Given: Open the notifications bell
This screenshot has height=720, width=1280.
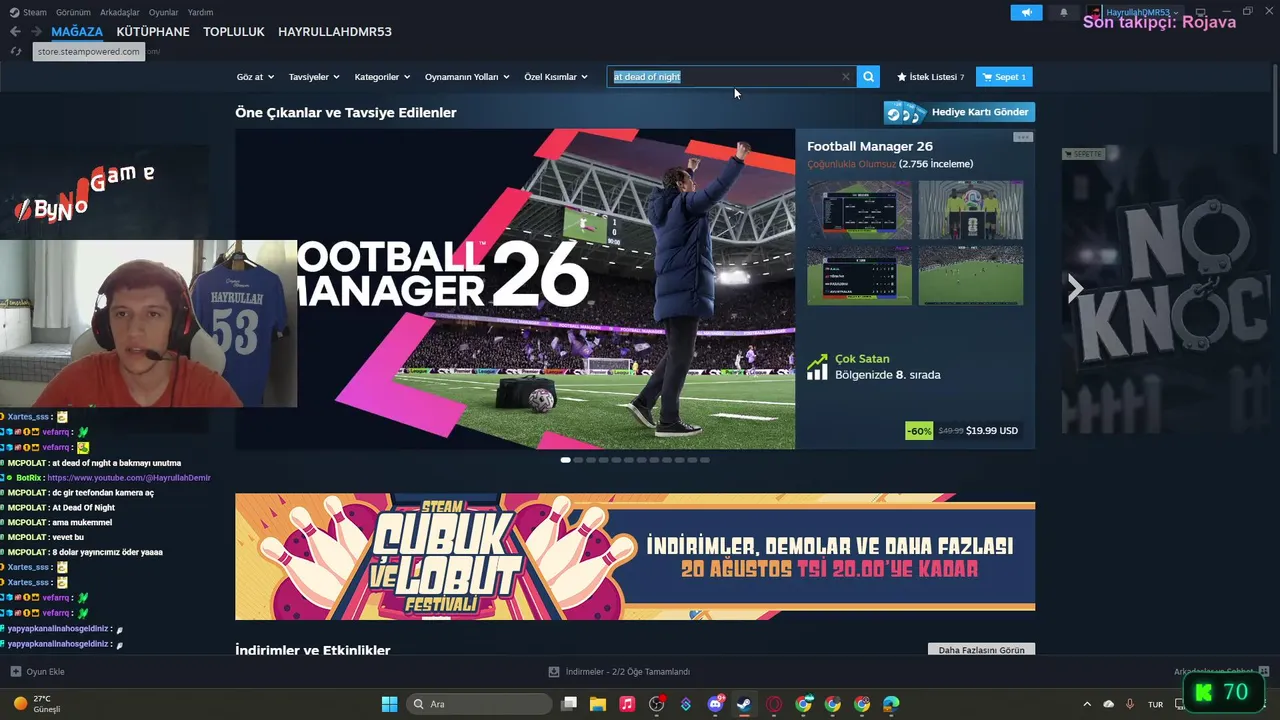Looking at the screenshot, I should pyautogui.click(x=1064, y=12).
